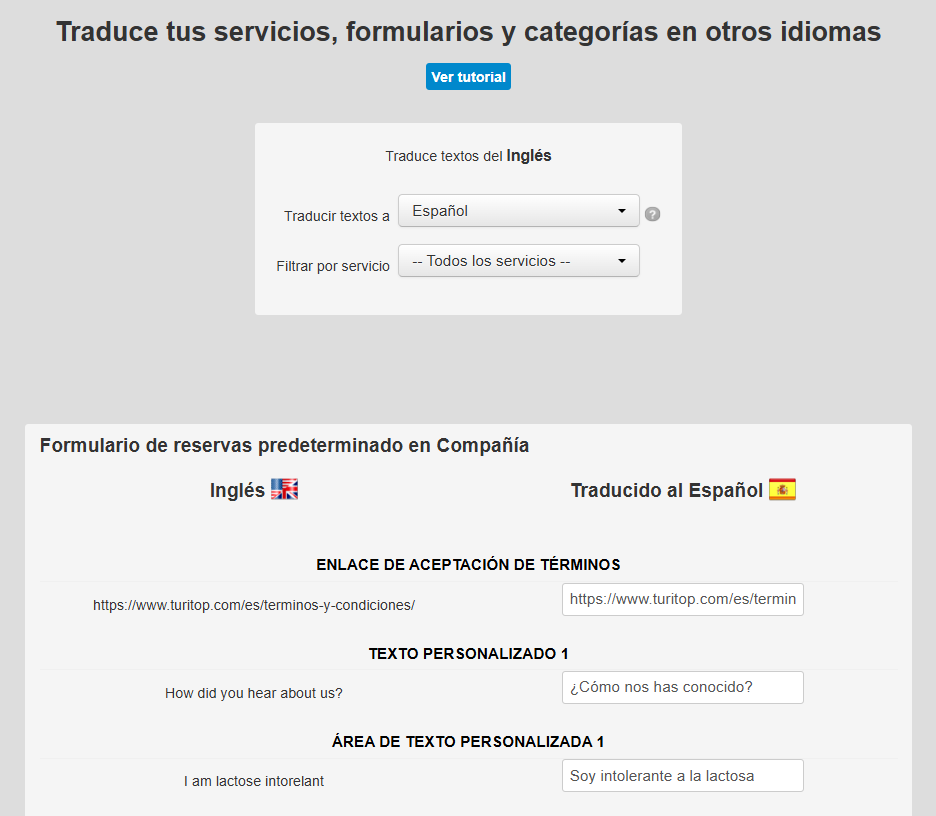Click the Spain flag beside Traducido al Español
Image resolution: width=936 pixels, height=816 pixels.
click(x=782, y=489)
